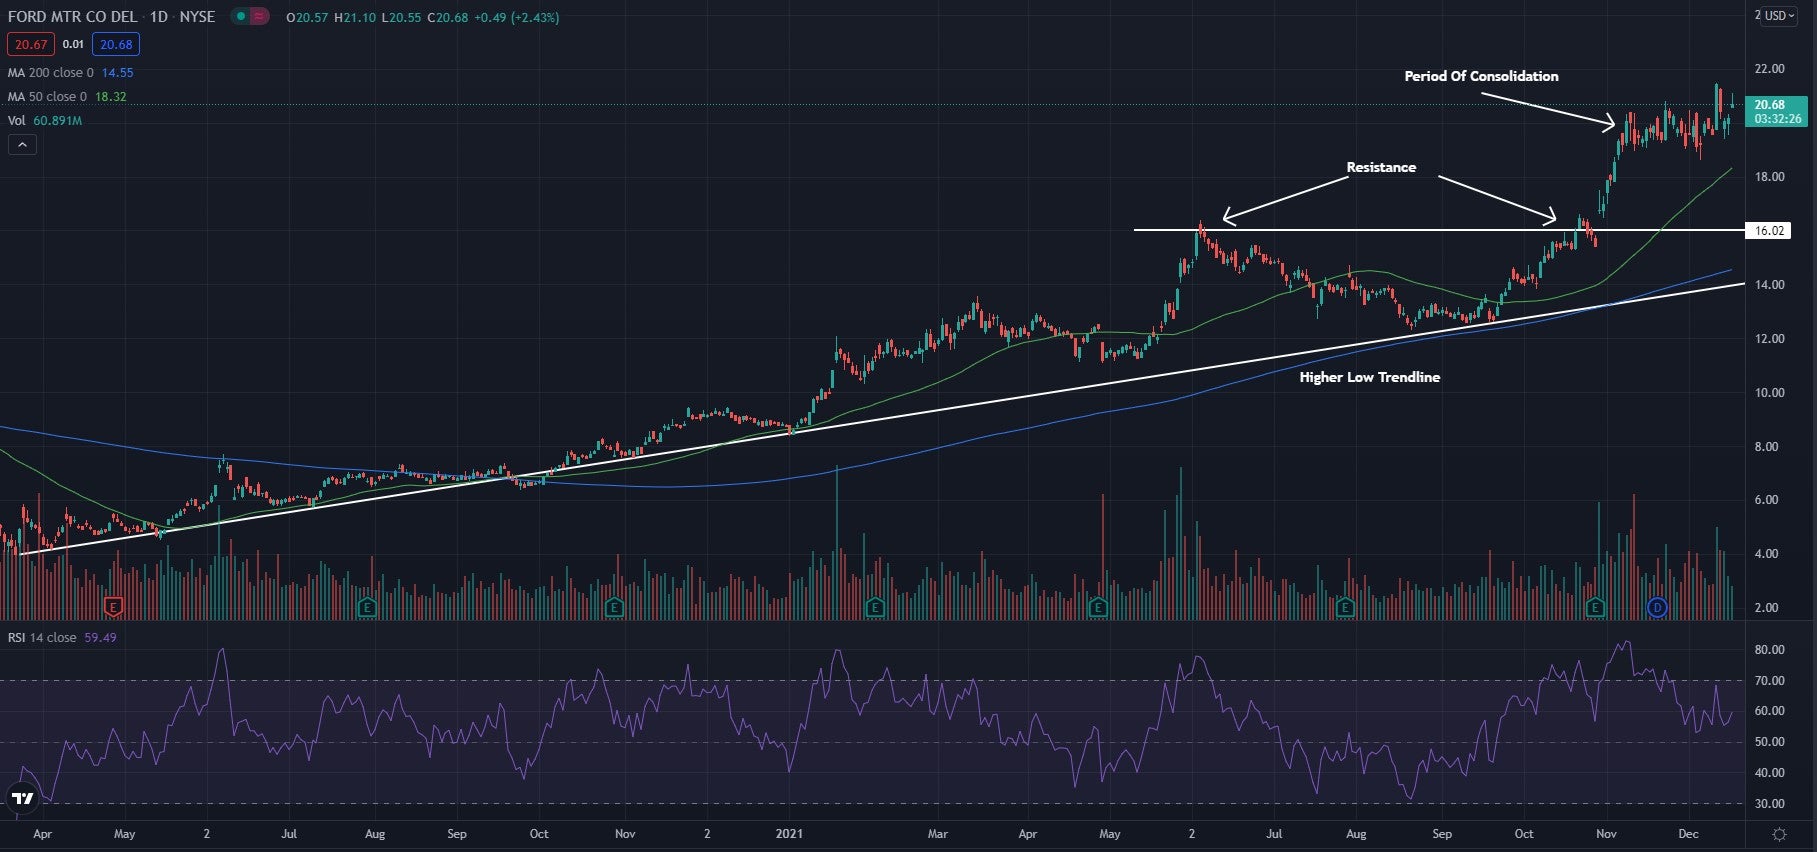Click the 22.00 price axis label
Viewport: 1817px width, 852px height.
1769,69
